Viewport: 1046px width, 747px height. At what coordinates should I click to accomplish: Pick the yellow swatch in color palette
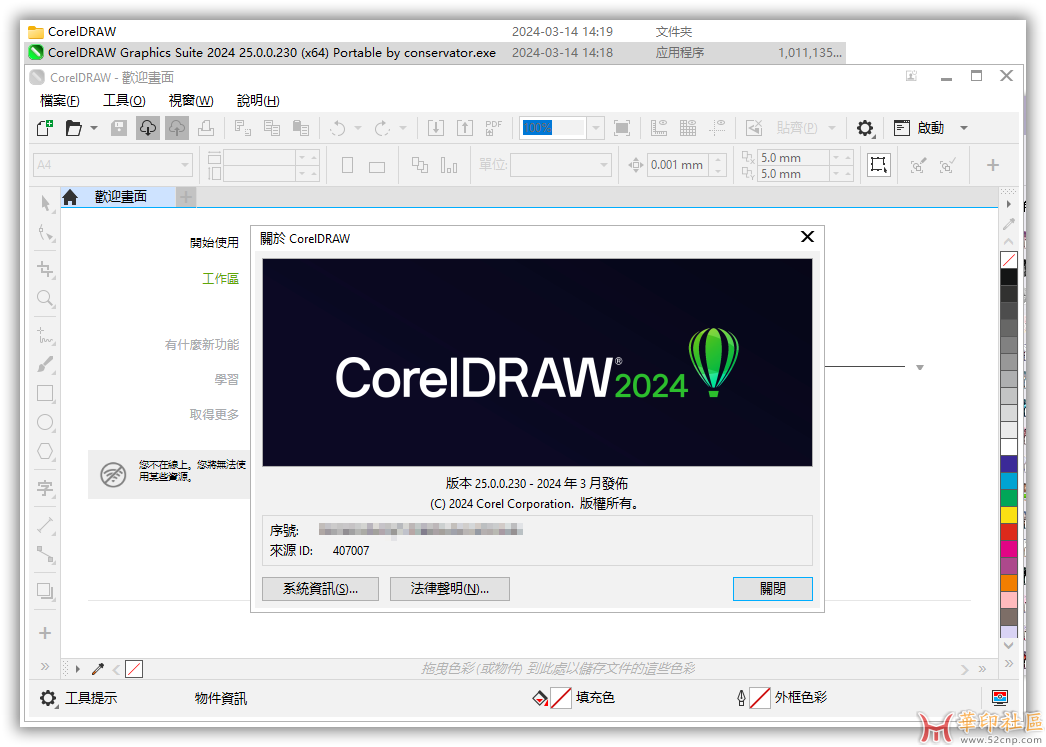coord(1009,515)
